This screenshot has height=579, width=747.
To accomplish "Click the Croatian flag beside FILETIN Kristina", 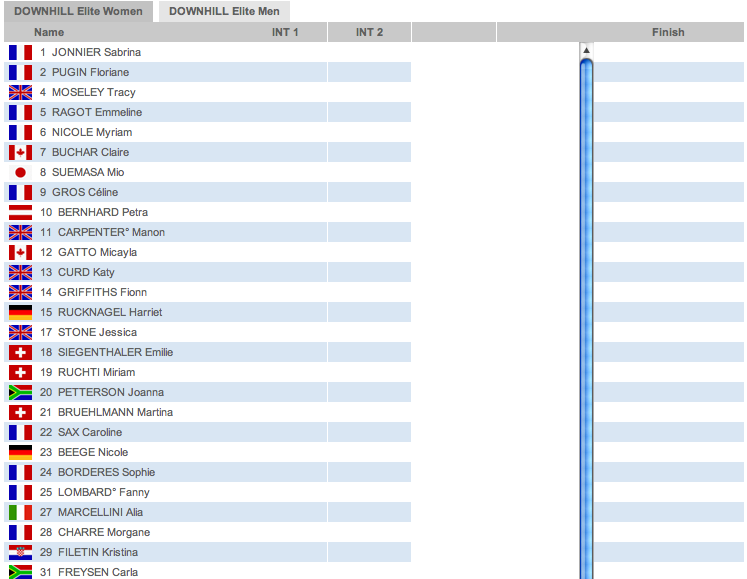I will (x=20, y=552).
